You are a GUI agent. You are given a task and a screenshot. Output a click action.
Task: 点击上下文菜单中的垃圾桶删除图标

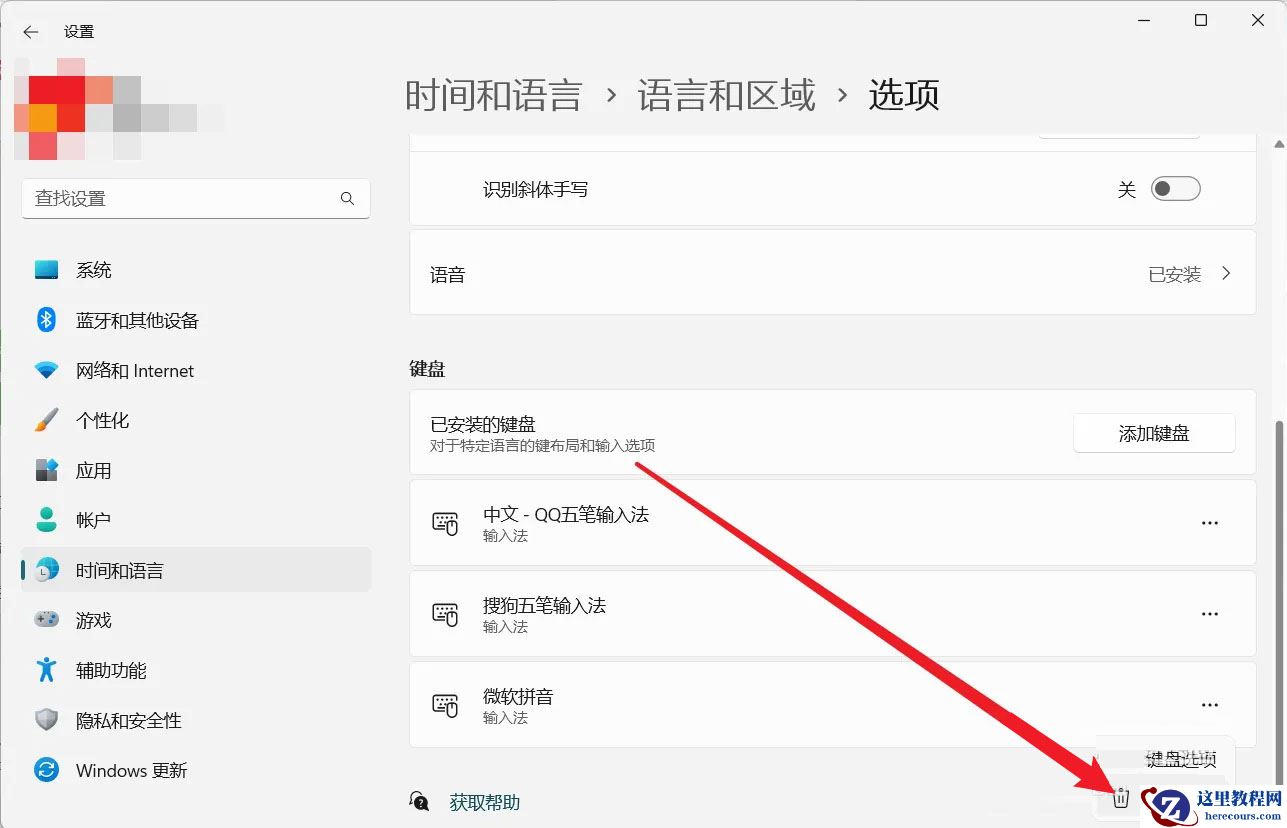[1119, 797]
